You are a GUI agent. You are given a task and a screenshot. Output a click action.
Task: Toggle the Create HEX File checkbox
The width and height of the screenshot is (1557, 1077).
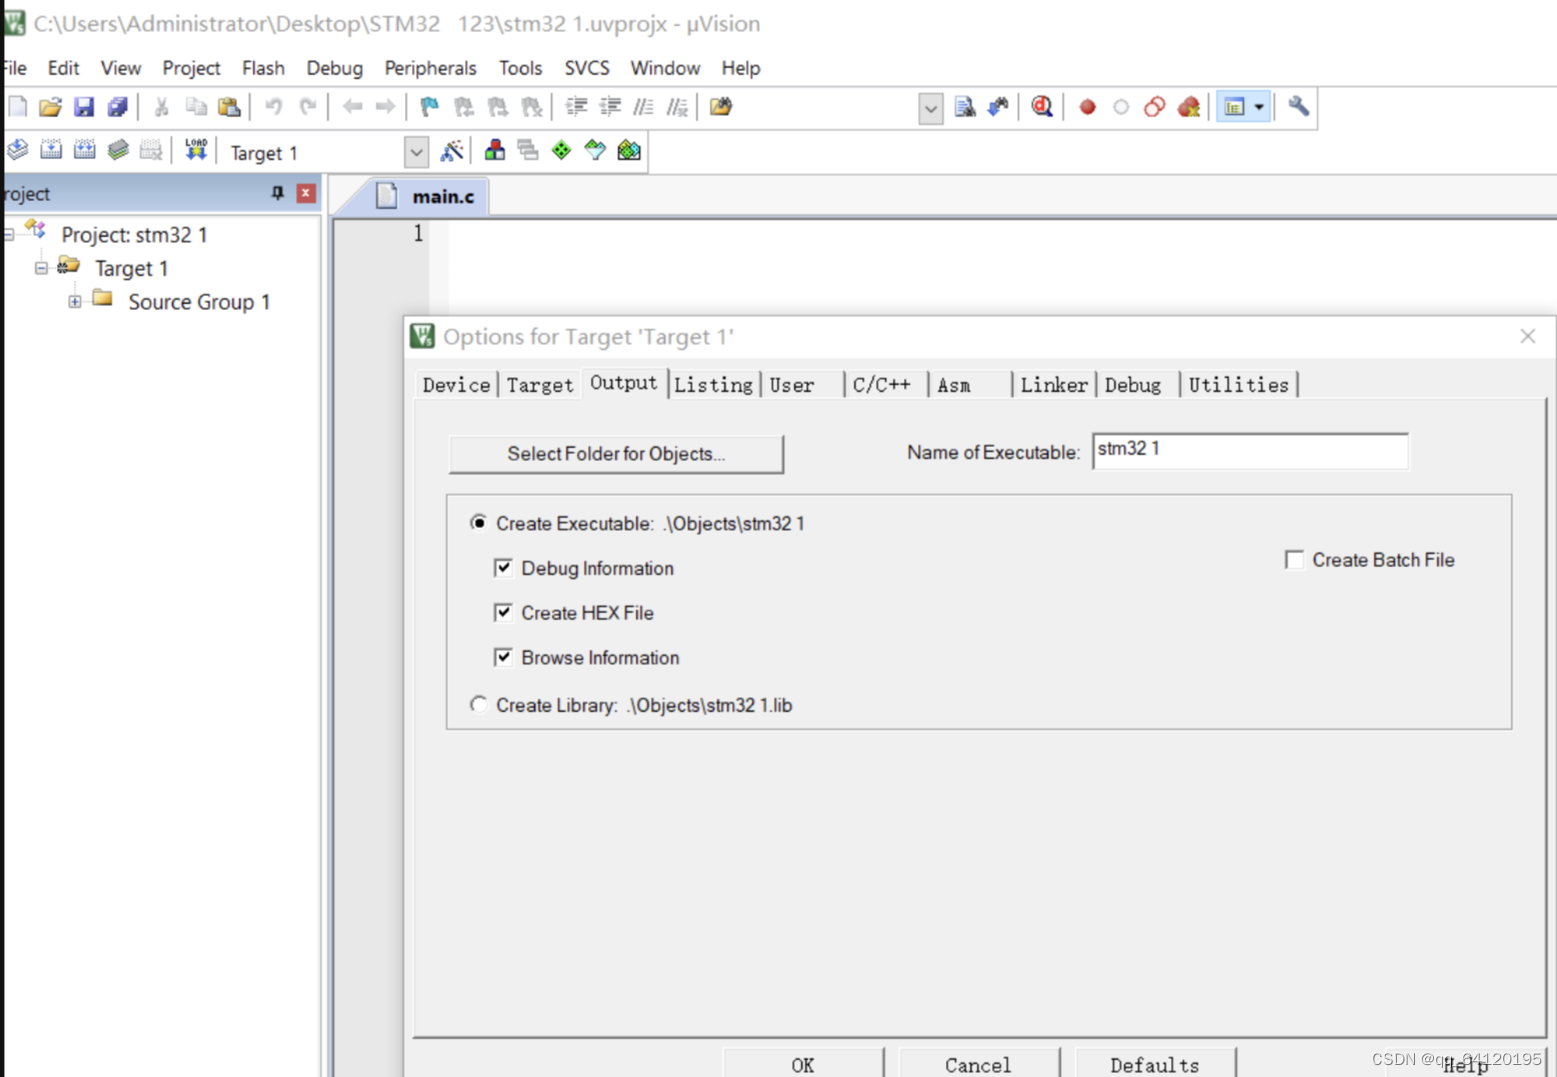point(503,613)
